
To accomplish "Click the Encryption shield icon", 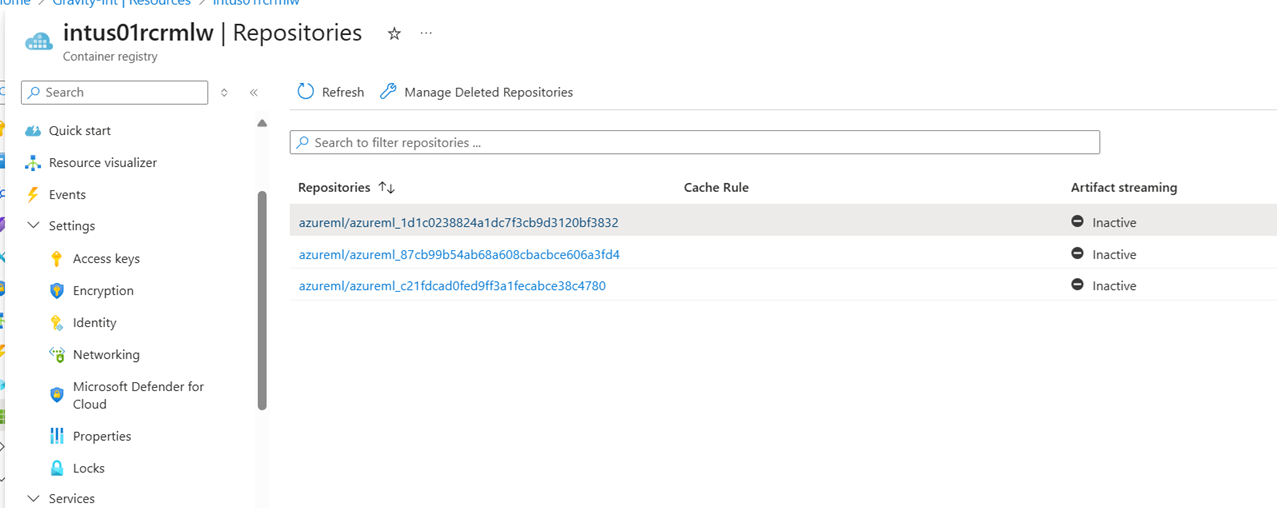I will (x=57, y=291).
